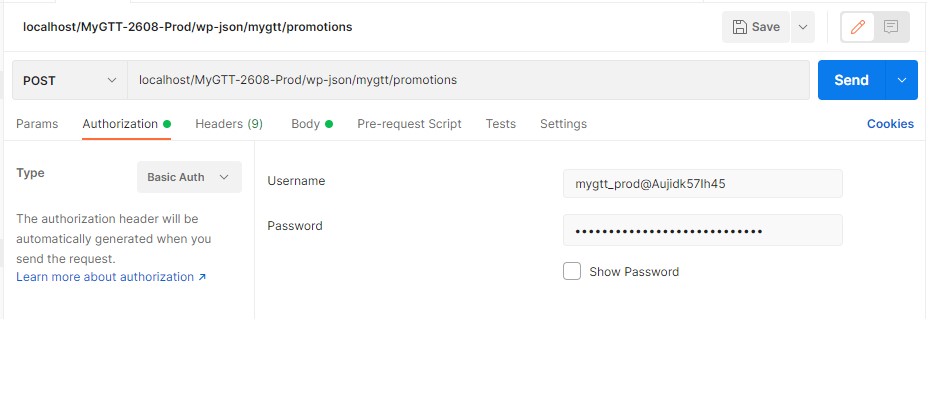The width and height of the screenshot is (951, 405).
Task: Open the comments icon panel
Action: click(x=891, y=27)
